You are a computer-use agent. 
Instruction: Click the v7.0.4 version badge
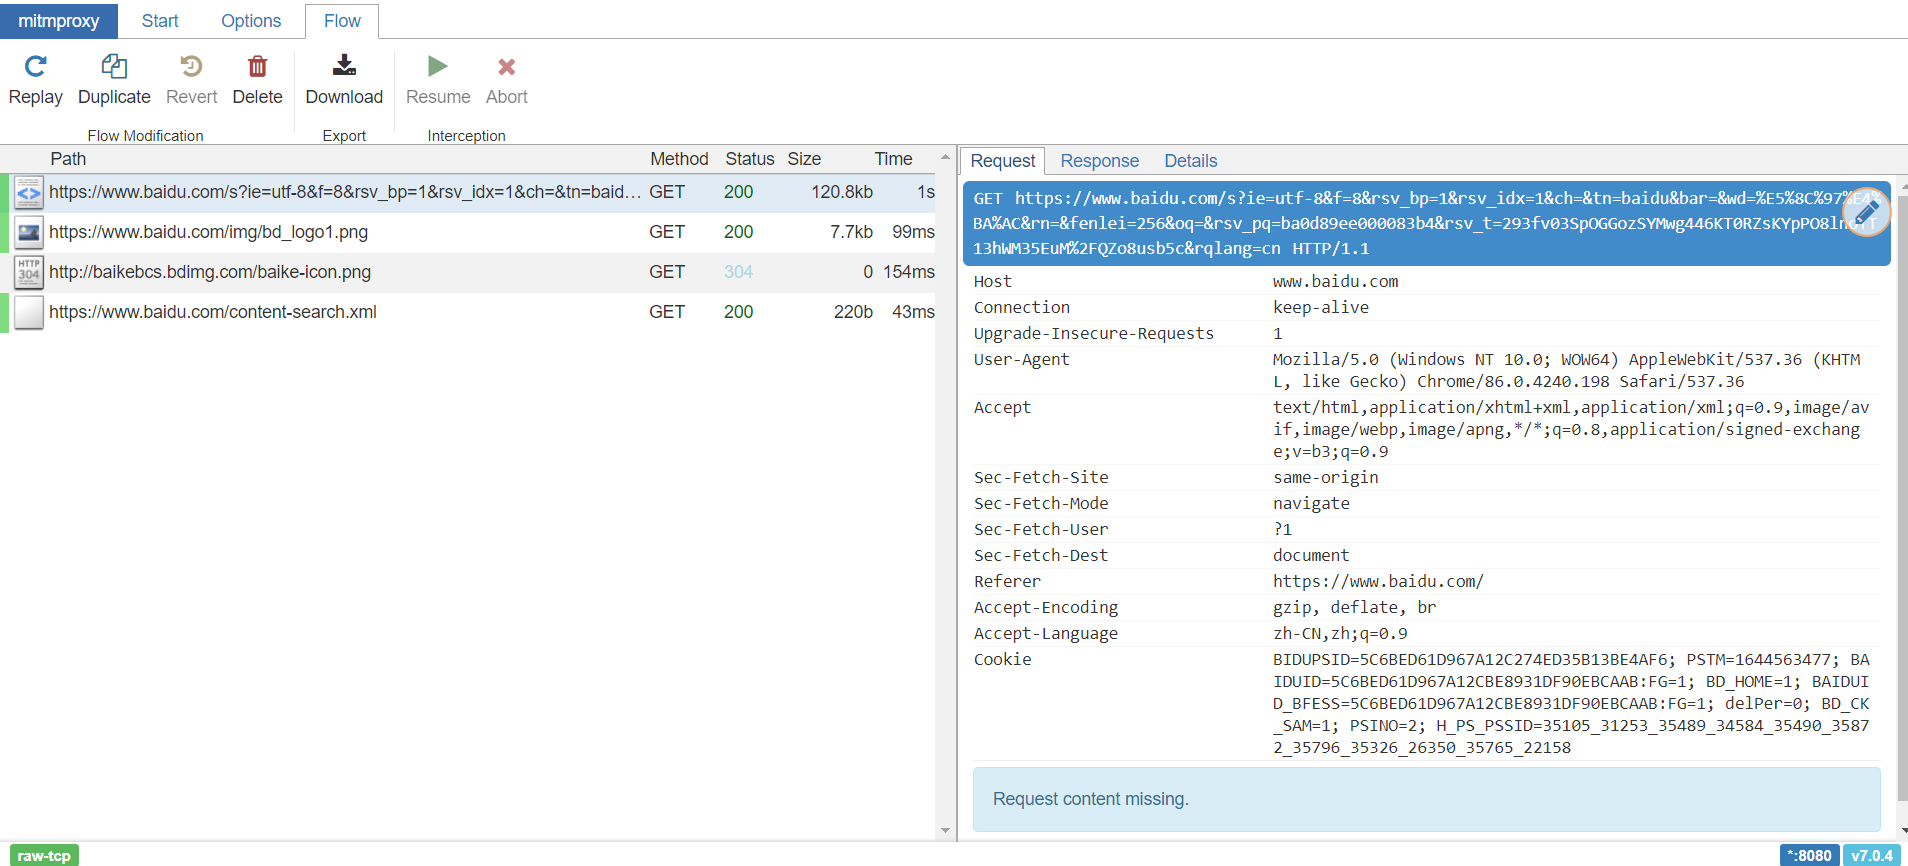(1872, 856)
